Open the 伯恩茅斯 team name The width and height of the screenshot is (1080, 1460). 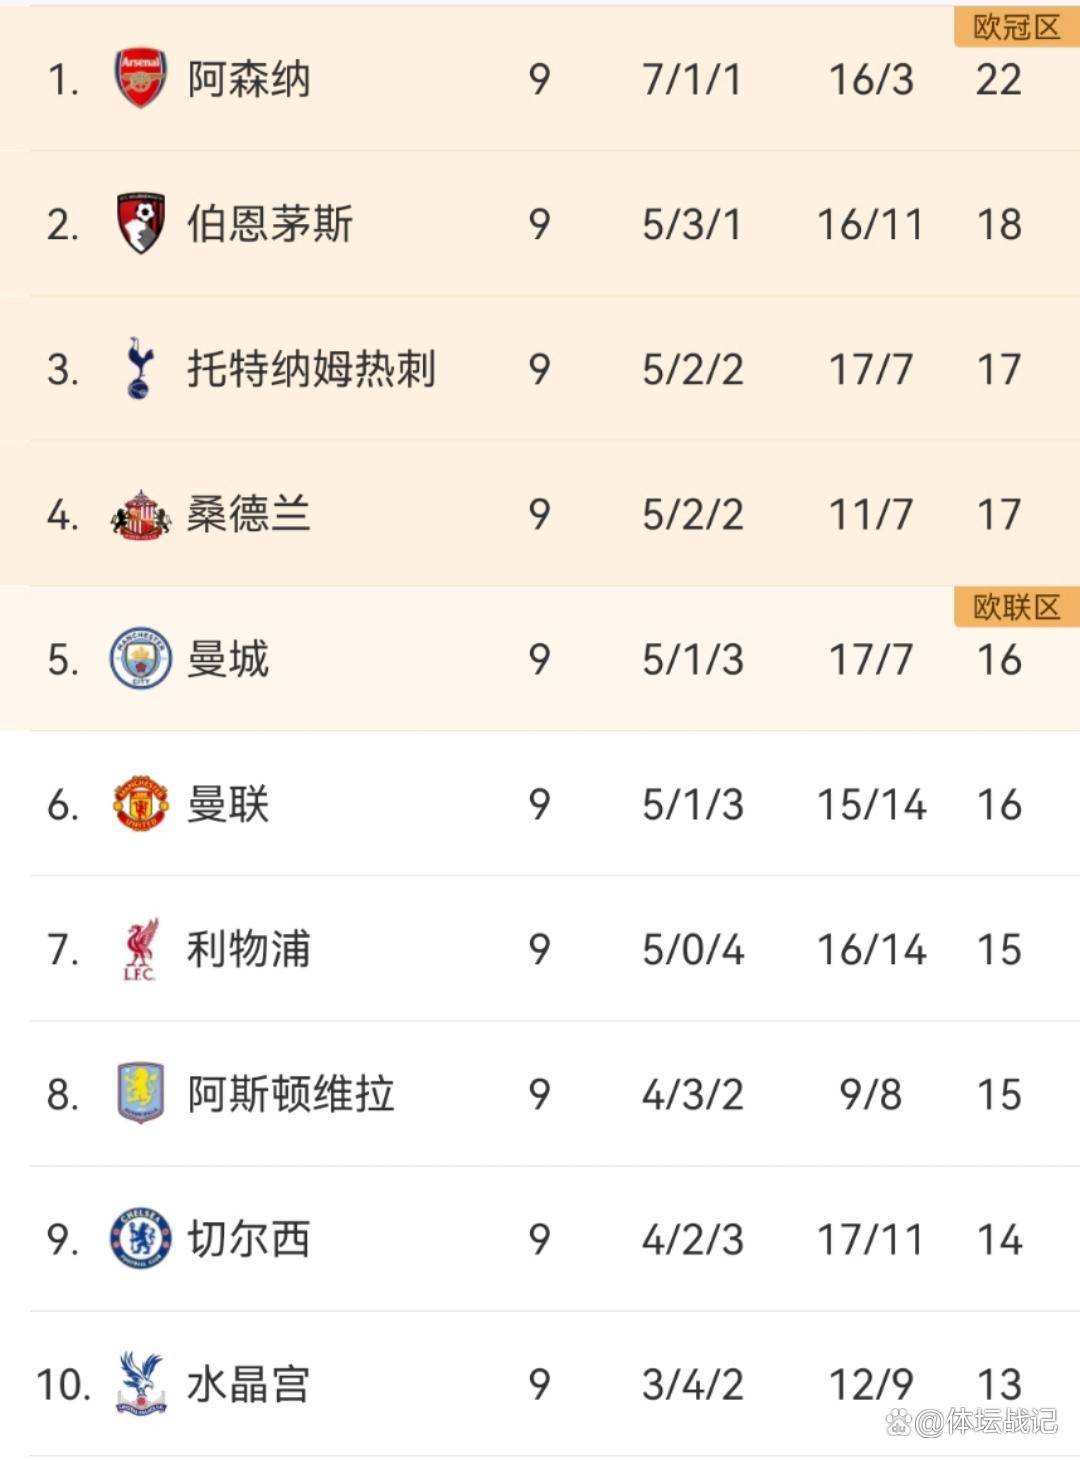pos(270,224)
